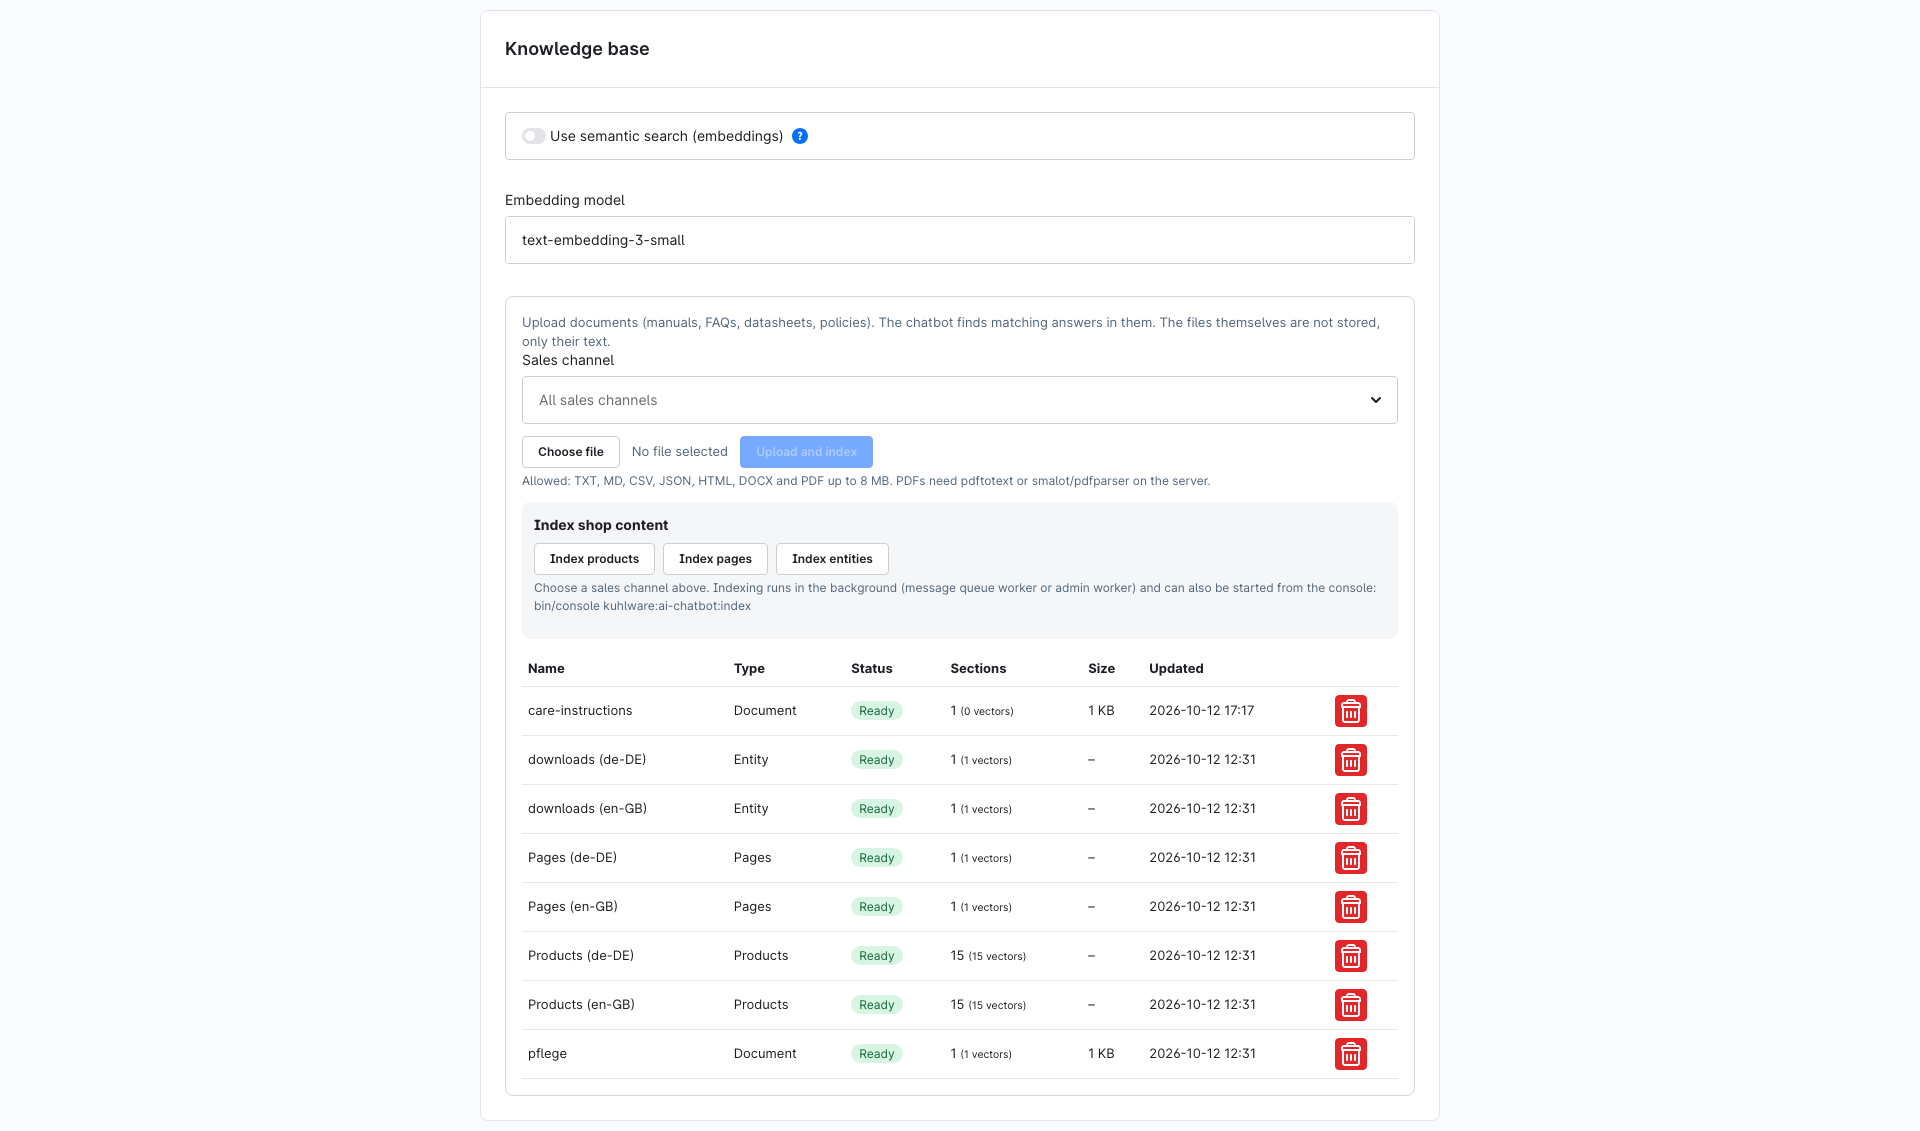Click "15 (15 vectors)" for Products (de-DE)
The image size is (1920, 1131).
click(x=988, y=956)
